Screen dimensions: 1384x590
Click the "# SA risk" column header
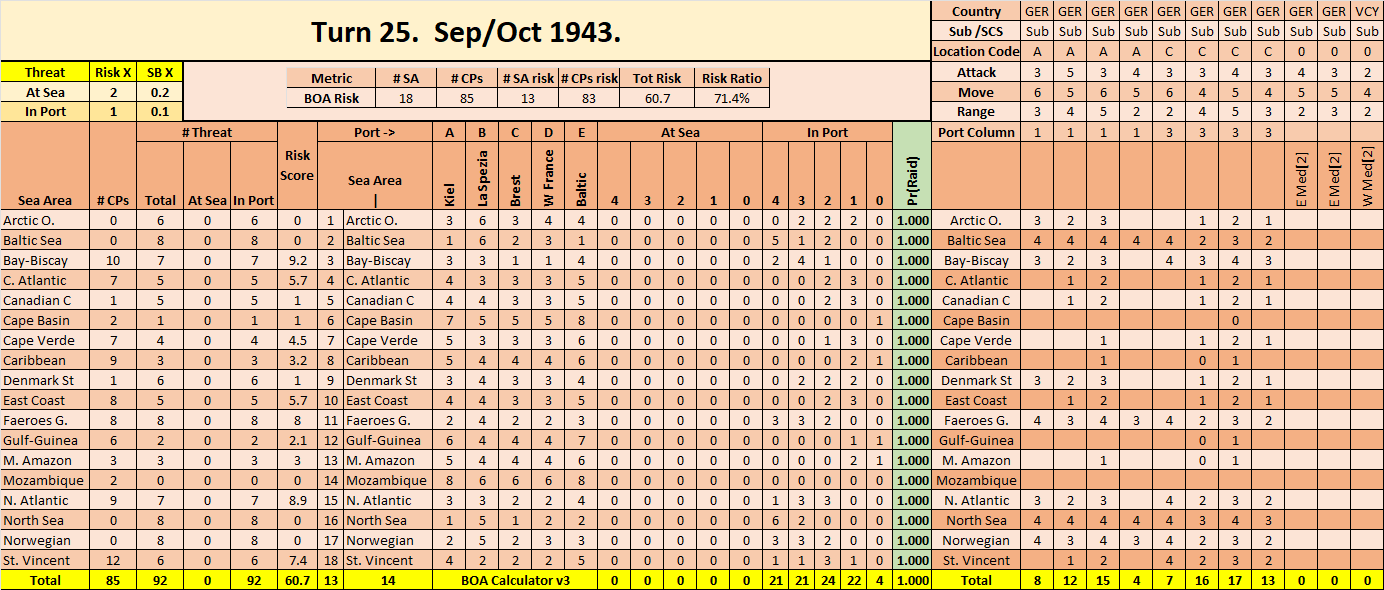(x=527, y=78)
